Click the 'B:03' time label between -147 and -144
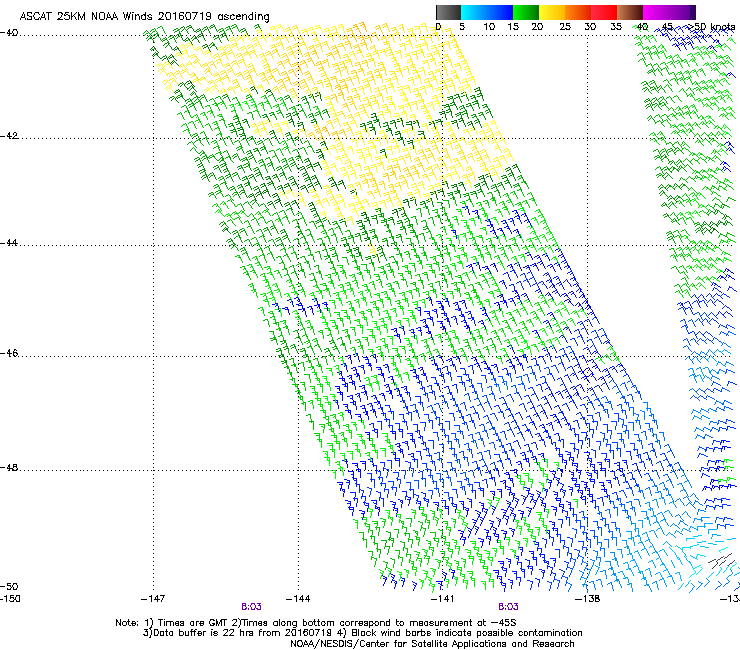Screen dimensions: 740x650 (252, 607)
